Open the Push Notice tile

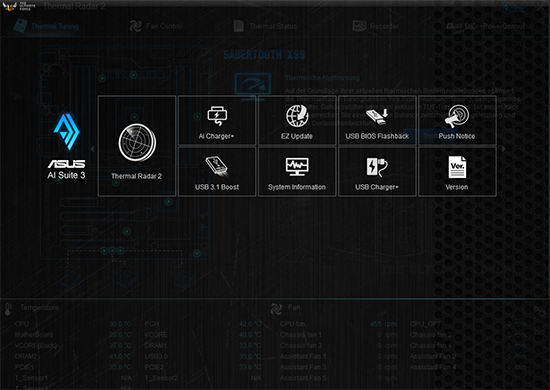point(457,120)
